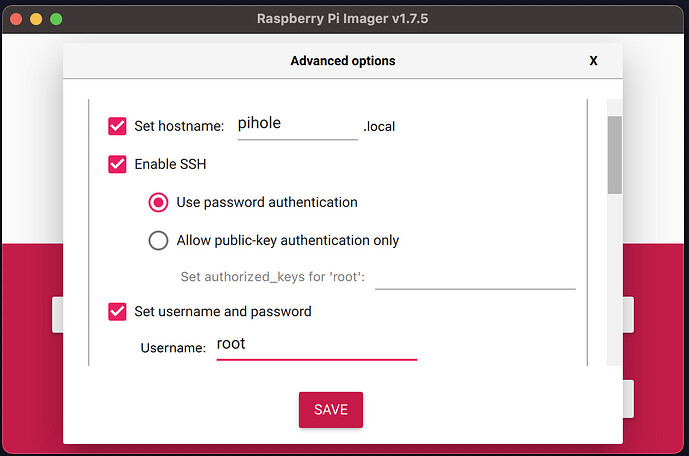Viewport: 689px width, 456px height.
Task: Select Use password authentication option
Action: point(158,202)
